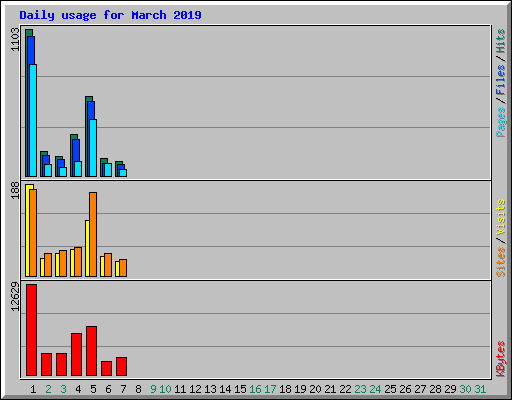The height and width of the screenshot is (400, 512).
Task: Click the Sites legend label
Action: [500, 262]
